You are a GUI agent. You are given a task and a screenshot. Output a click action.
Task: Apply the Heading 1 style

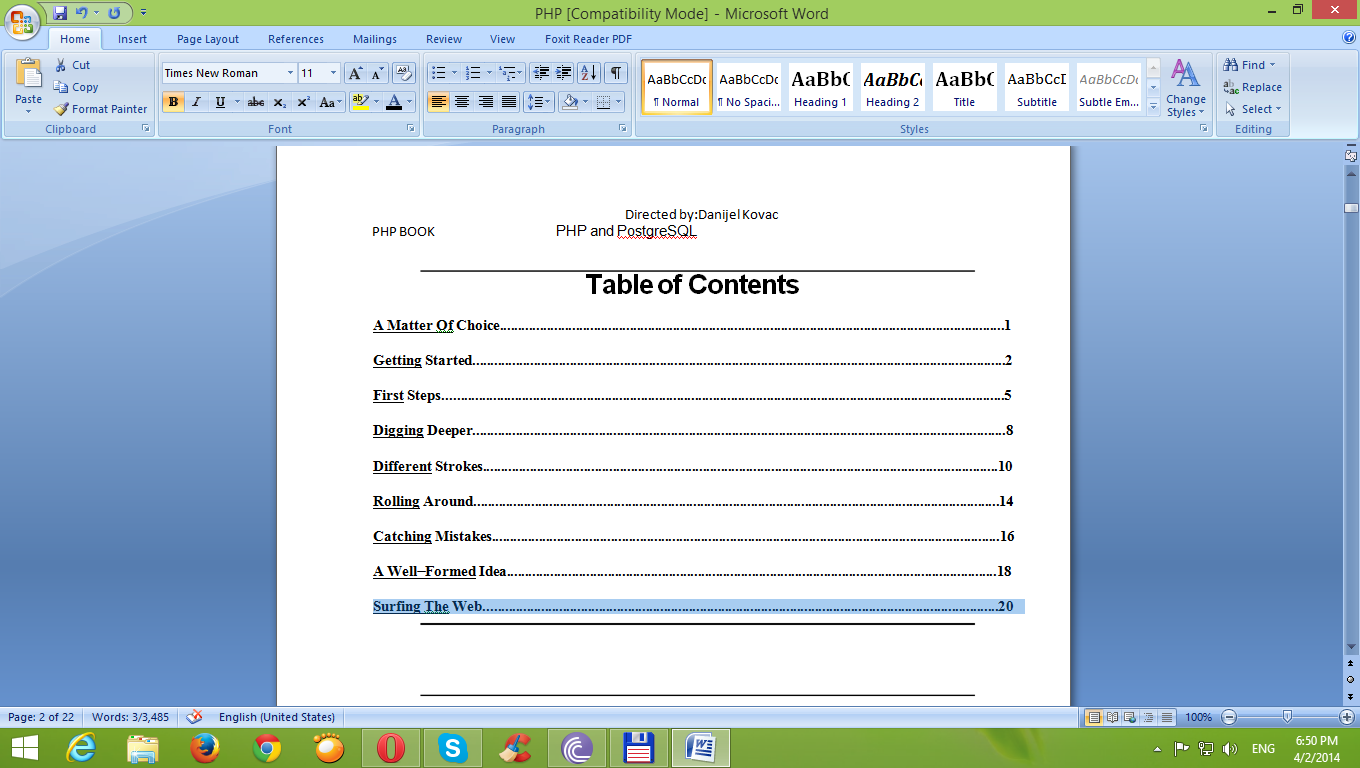[x=820, y=87]
